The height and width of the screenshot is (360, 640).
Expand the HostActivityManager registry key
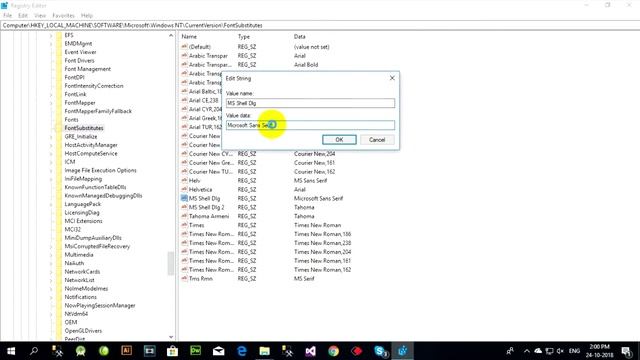pos(51,145)
